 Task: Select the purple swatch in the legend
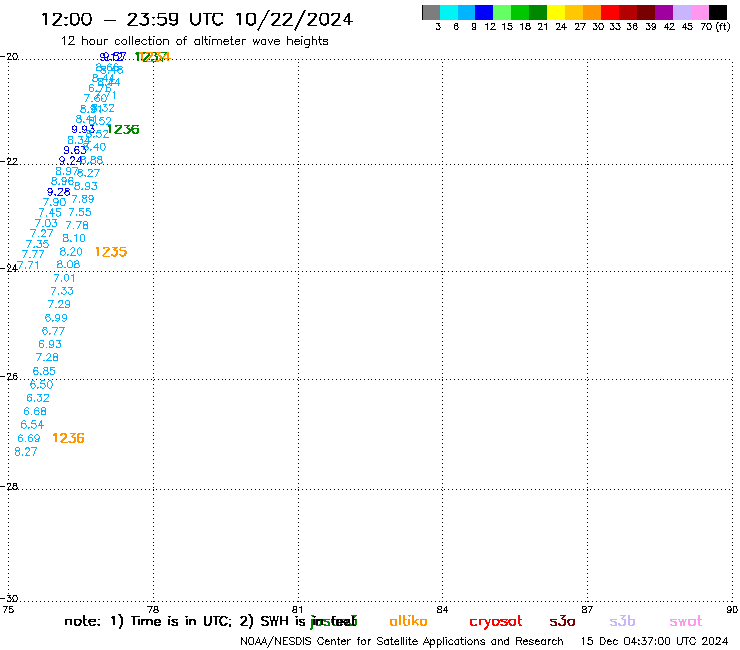tap(664, 12)
